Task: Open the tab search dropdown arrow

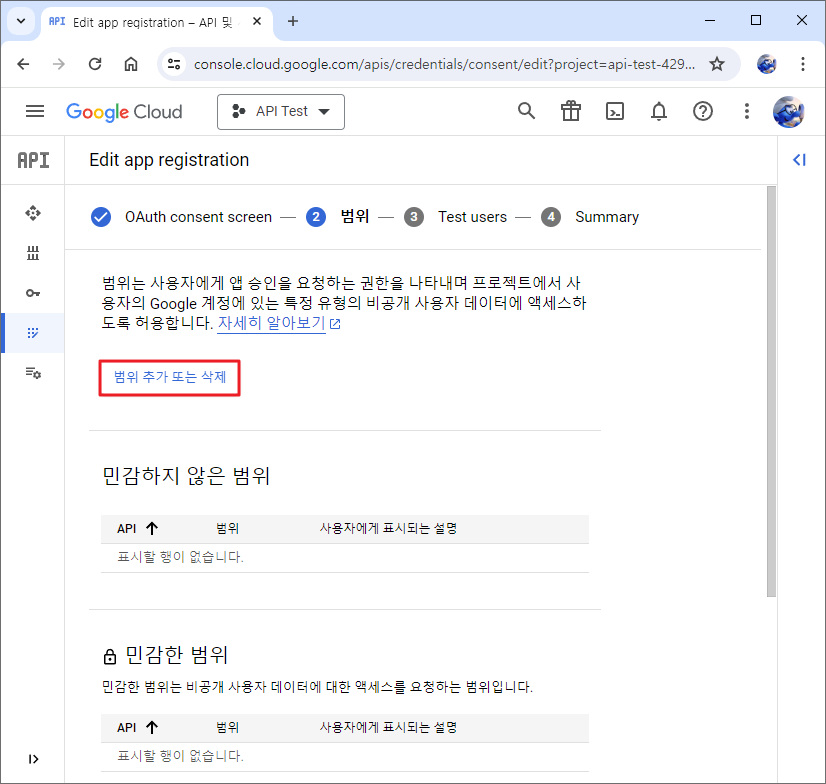Action: coord(21,21)
